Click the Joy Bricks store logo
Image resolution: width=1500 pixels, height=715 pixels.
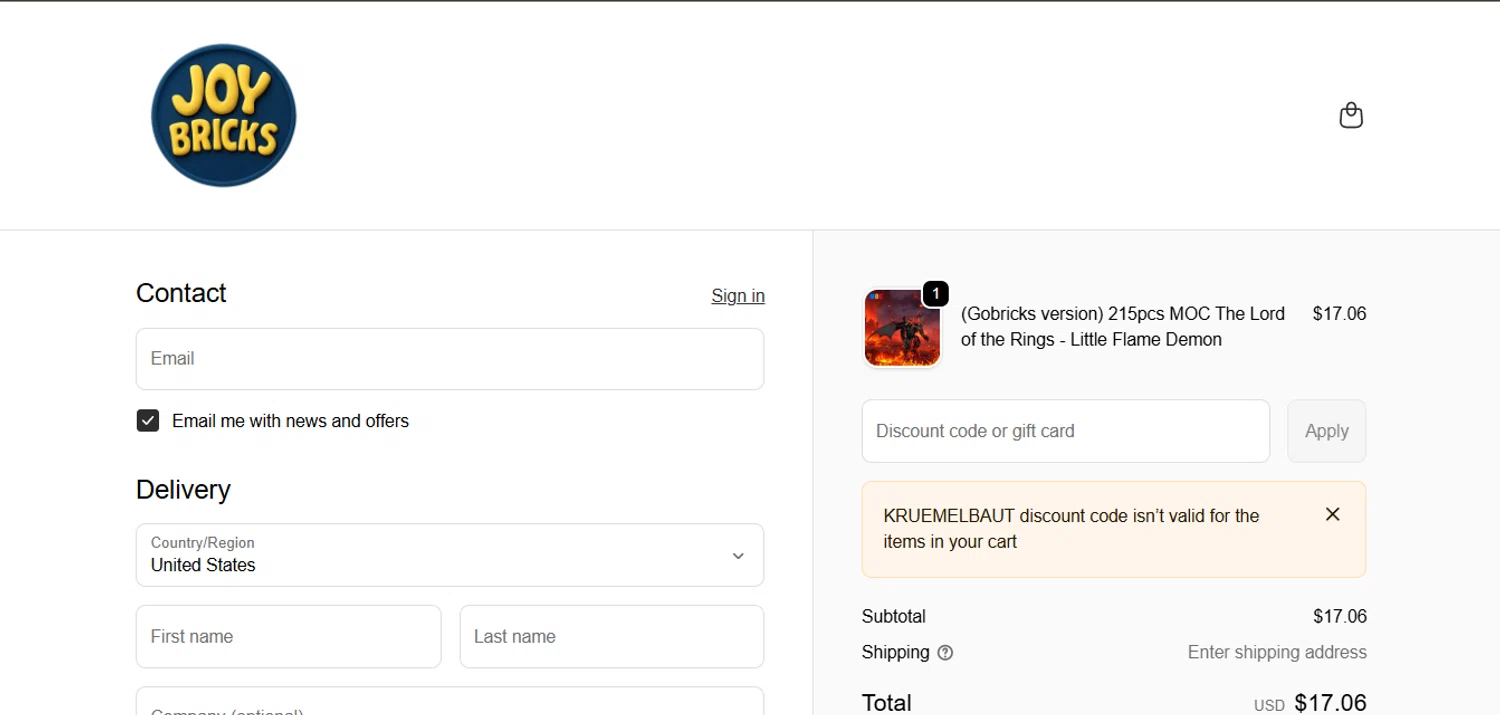pos(224,115)
